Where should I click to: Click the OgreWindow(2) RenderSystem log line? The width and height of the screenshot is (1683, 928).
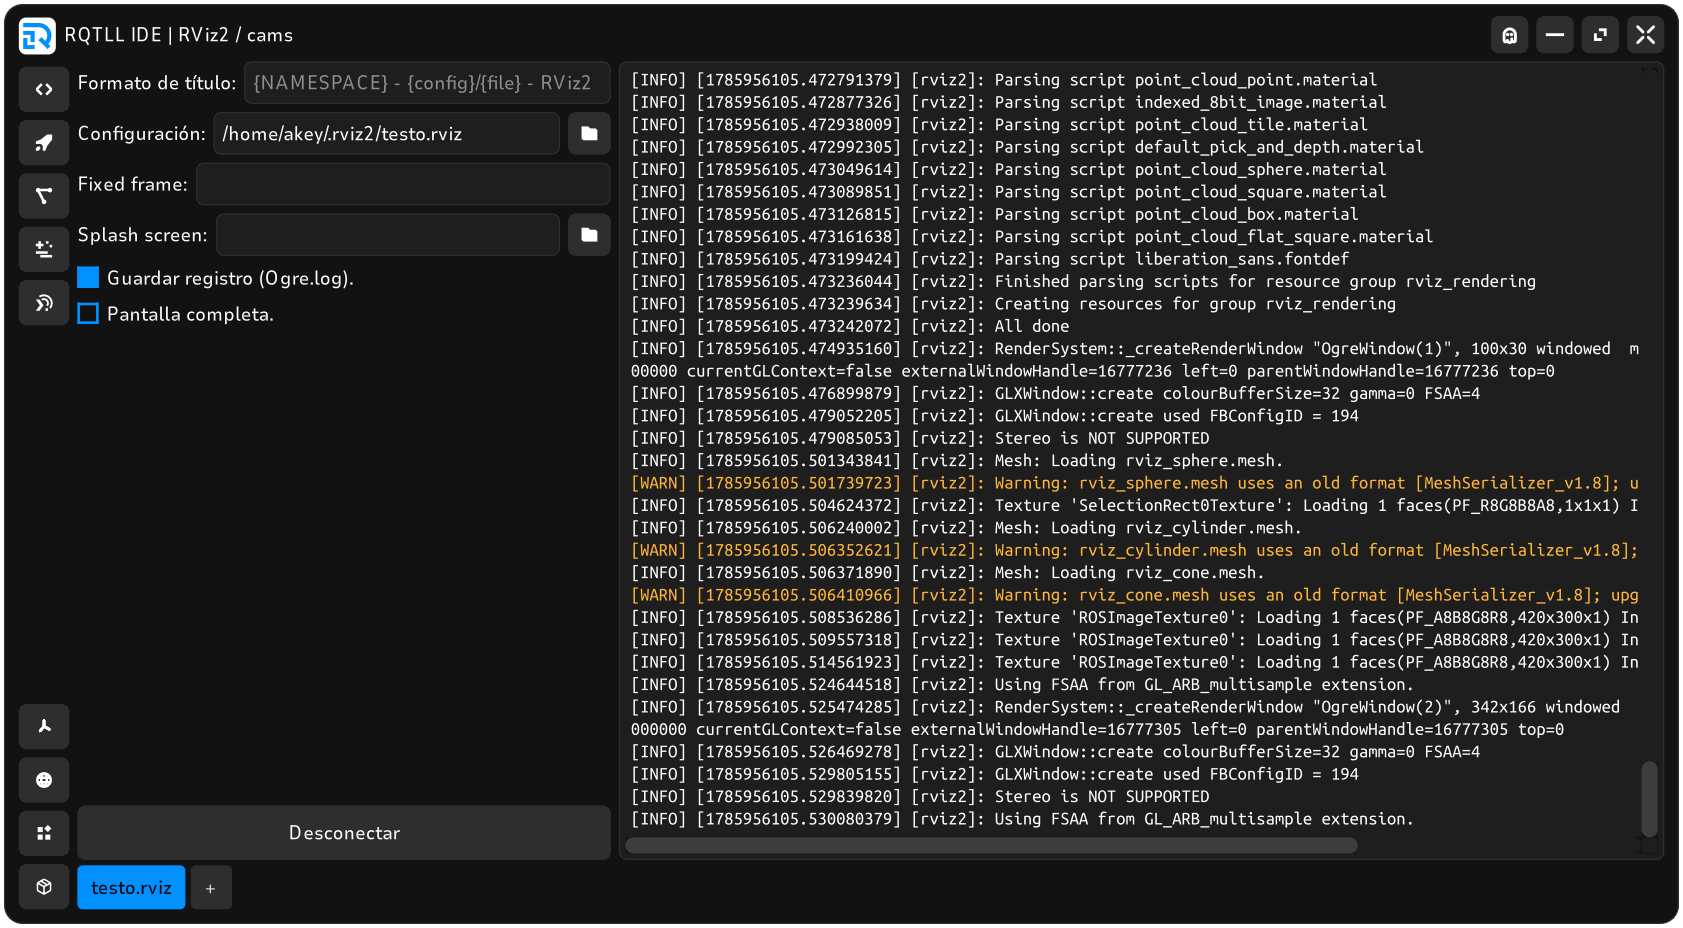pos(1125,718)
